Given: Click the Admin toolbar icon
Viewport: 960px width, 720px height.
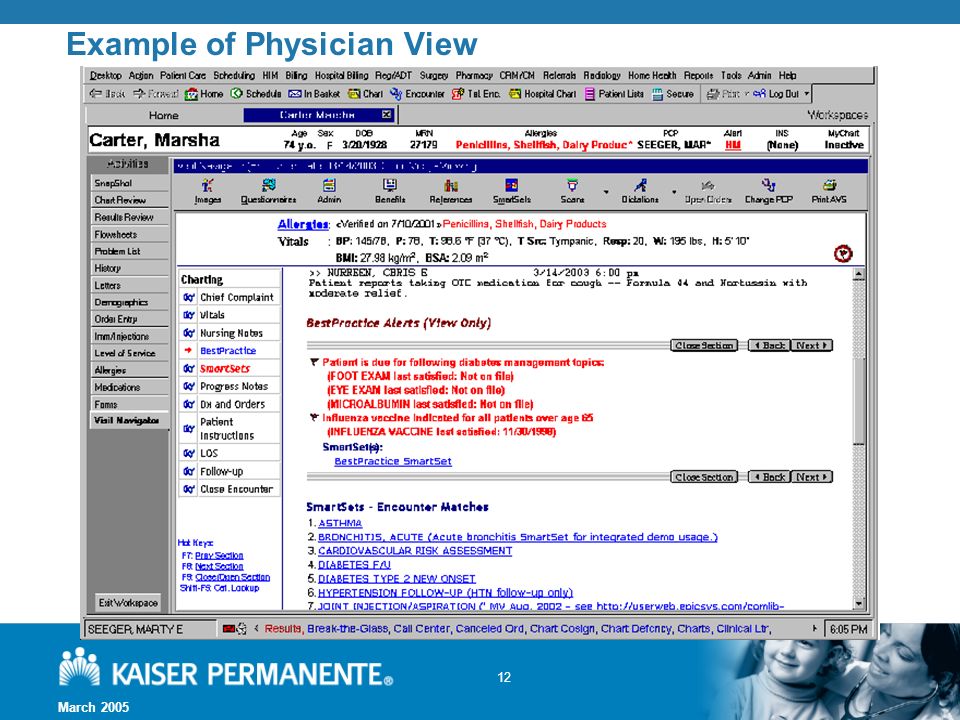Looking at the screenshot, I should click(329, 192).
